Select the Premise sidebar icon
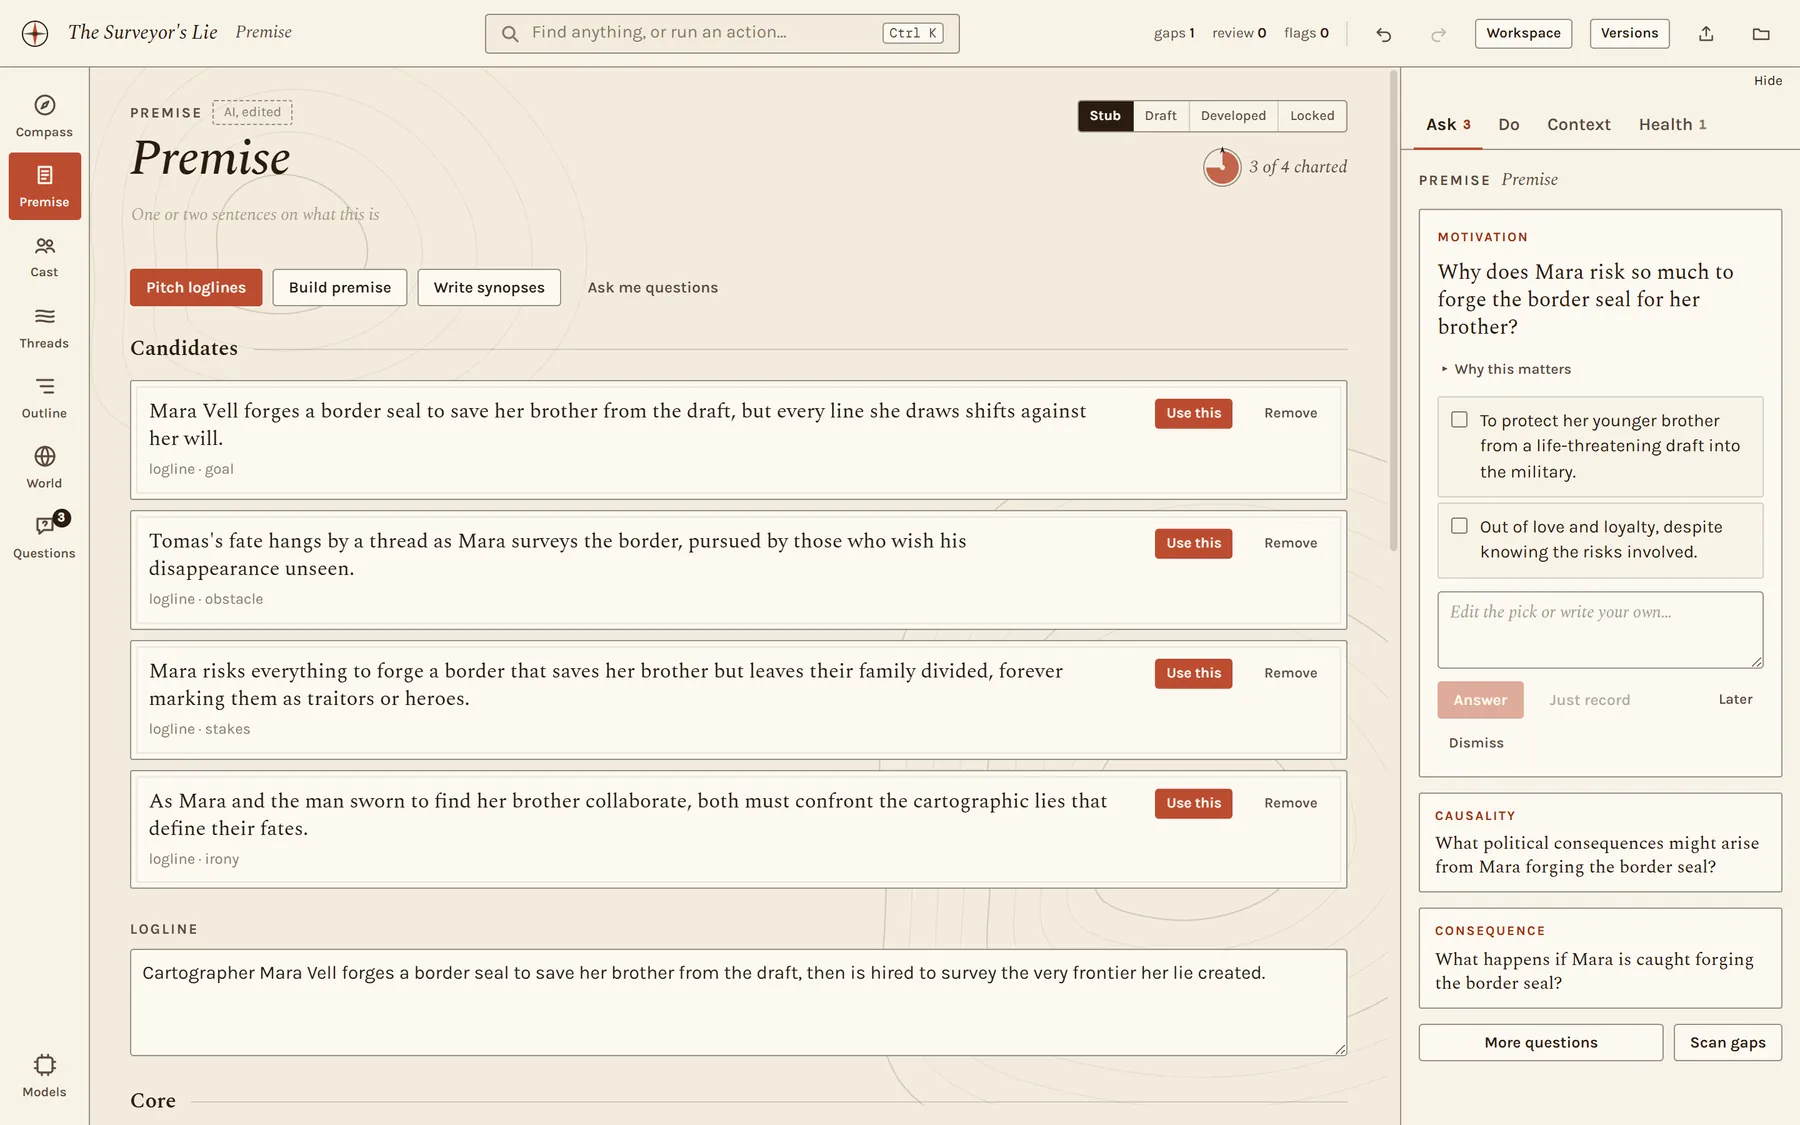The width and height of the screenshot is (1800, 1125). point(44,186)
